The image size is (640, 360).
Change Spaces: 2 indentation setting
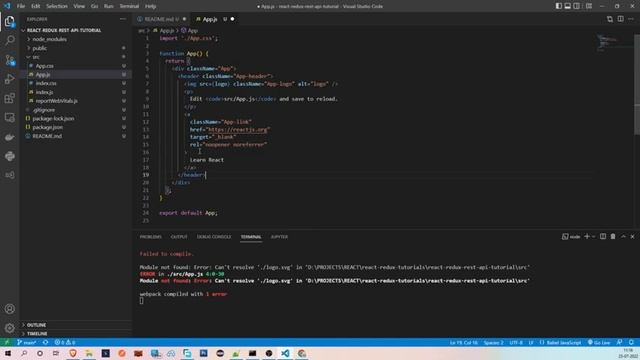(493, 342)
